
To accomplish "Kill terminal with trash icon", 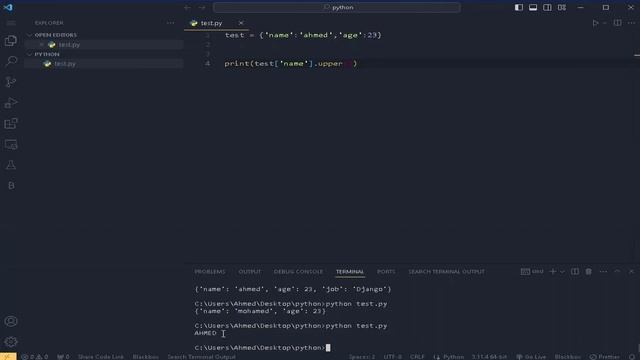I will click(x=589, y=271).
